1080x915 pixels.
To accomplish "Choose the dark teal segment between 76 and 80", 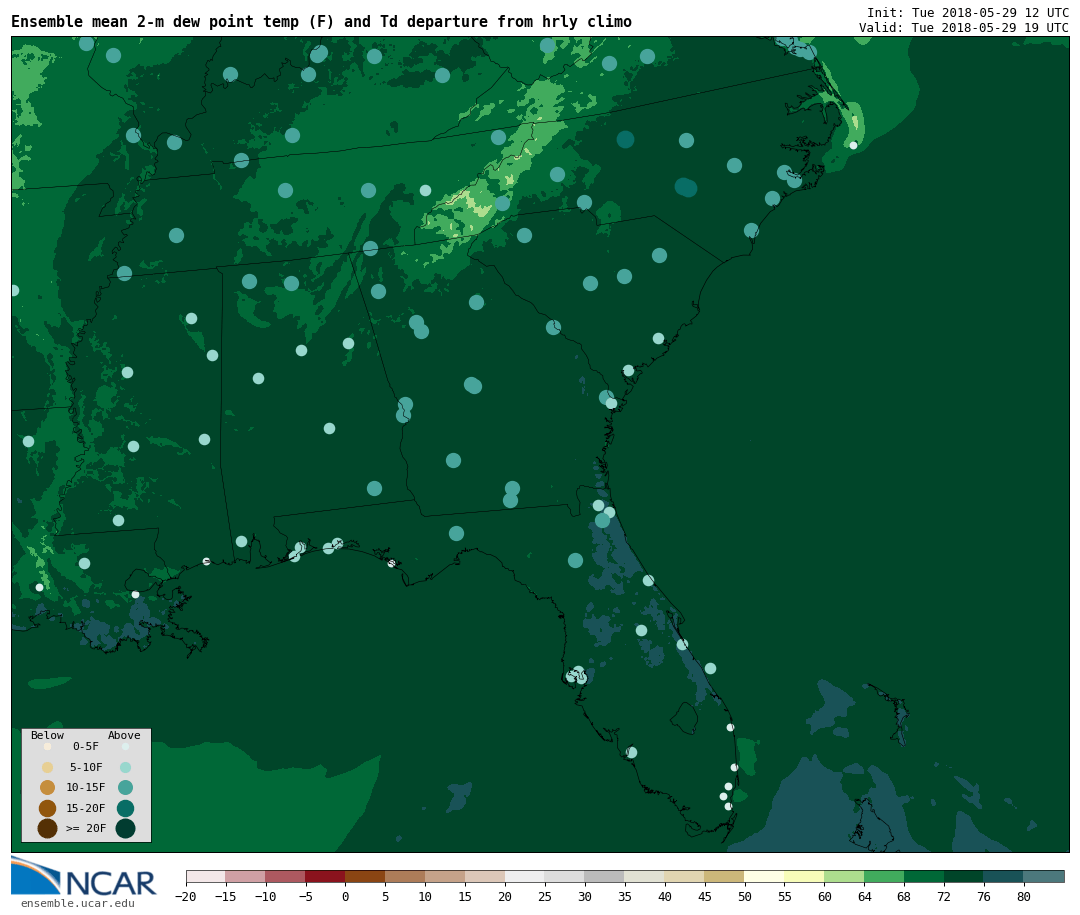I will click(1005, 876).
